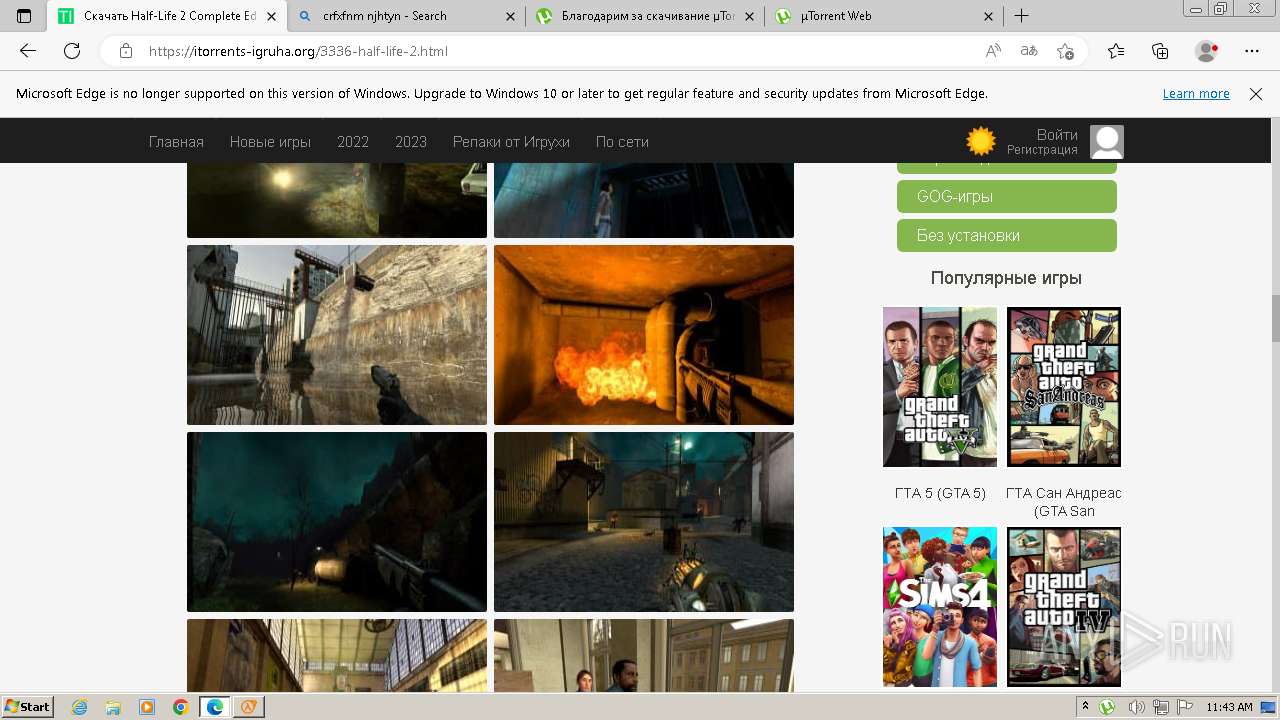Click Регистрация link
The width and height of the screenshot is (1280, 720).
pos(1042,150)
